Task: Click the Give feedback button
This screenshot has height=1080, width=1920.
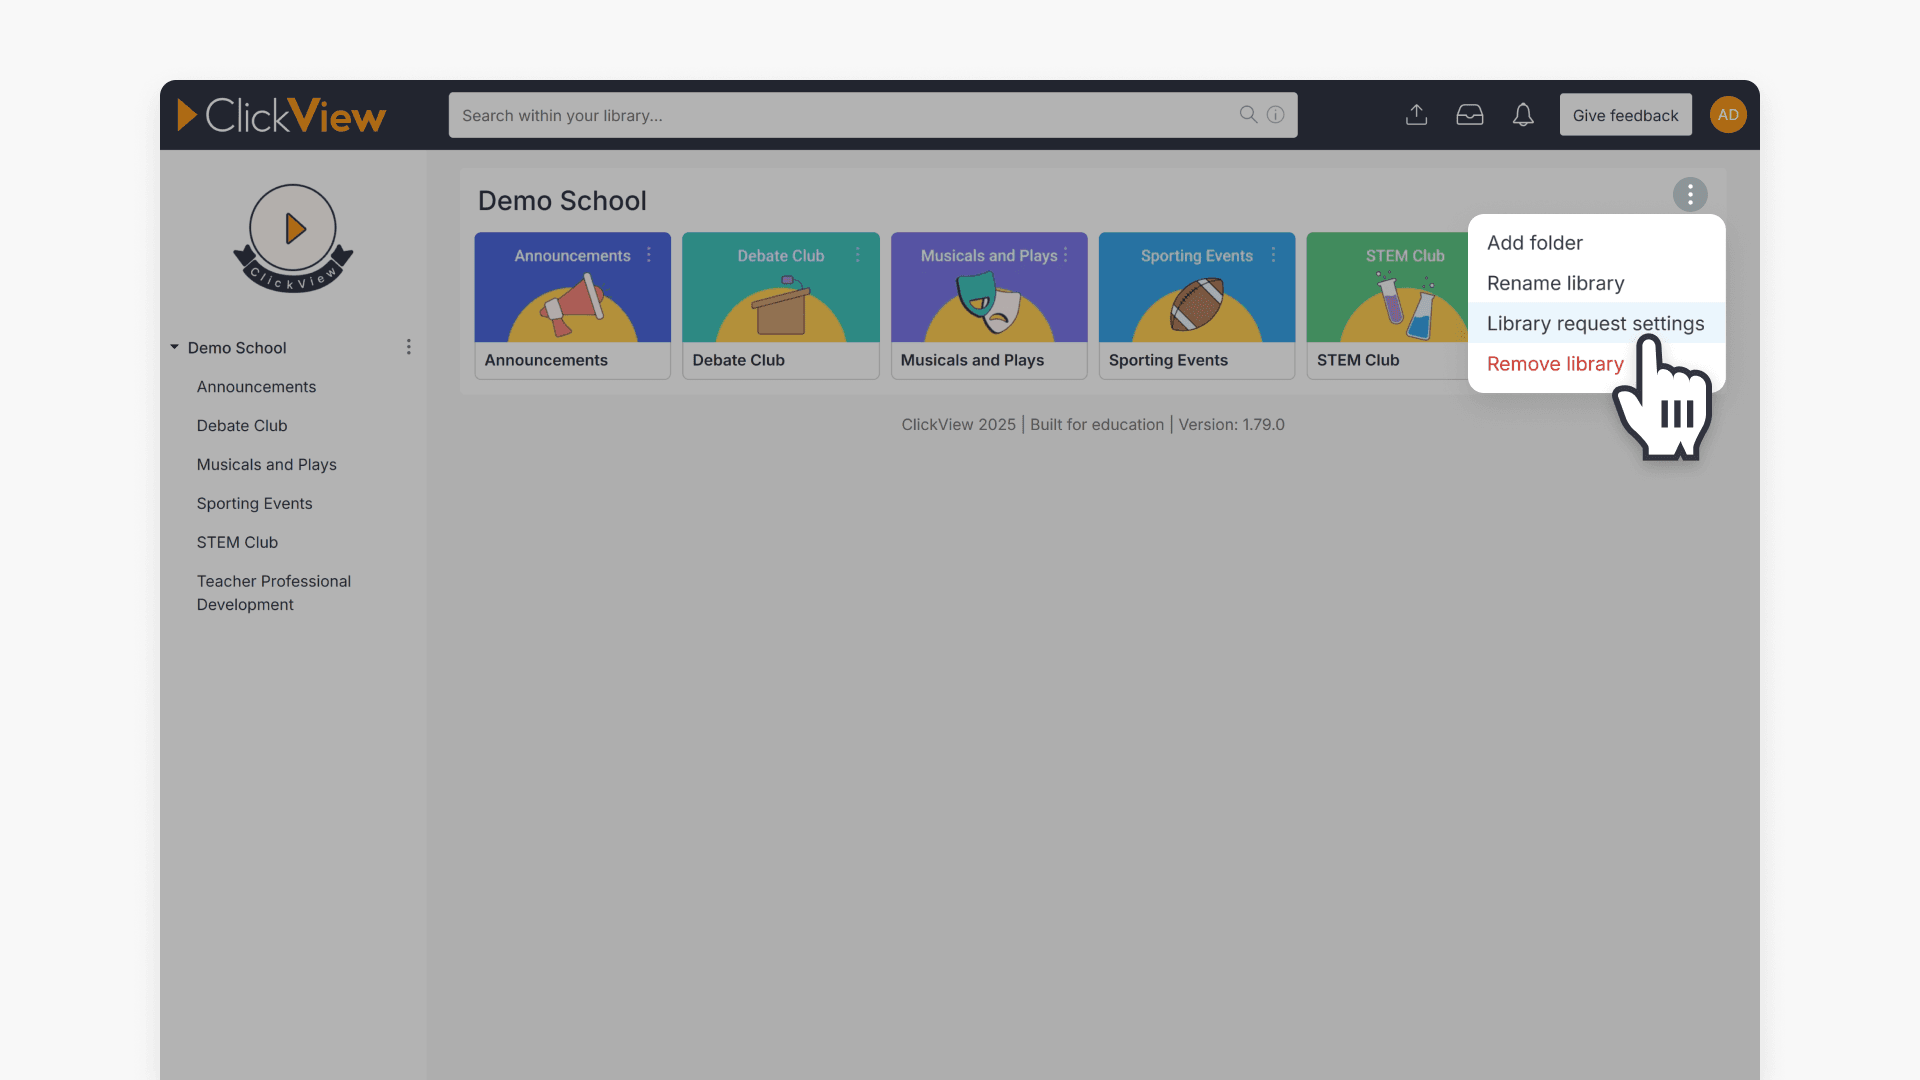Action: [x=1625, y=115]
